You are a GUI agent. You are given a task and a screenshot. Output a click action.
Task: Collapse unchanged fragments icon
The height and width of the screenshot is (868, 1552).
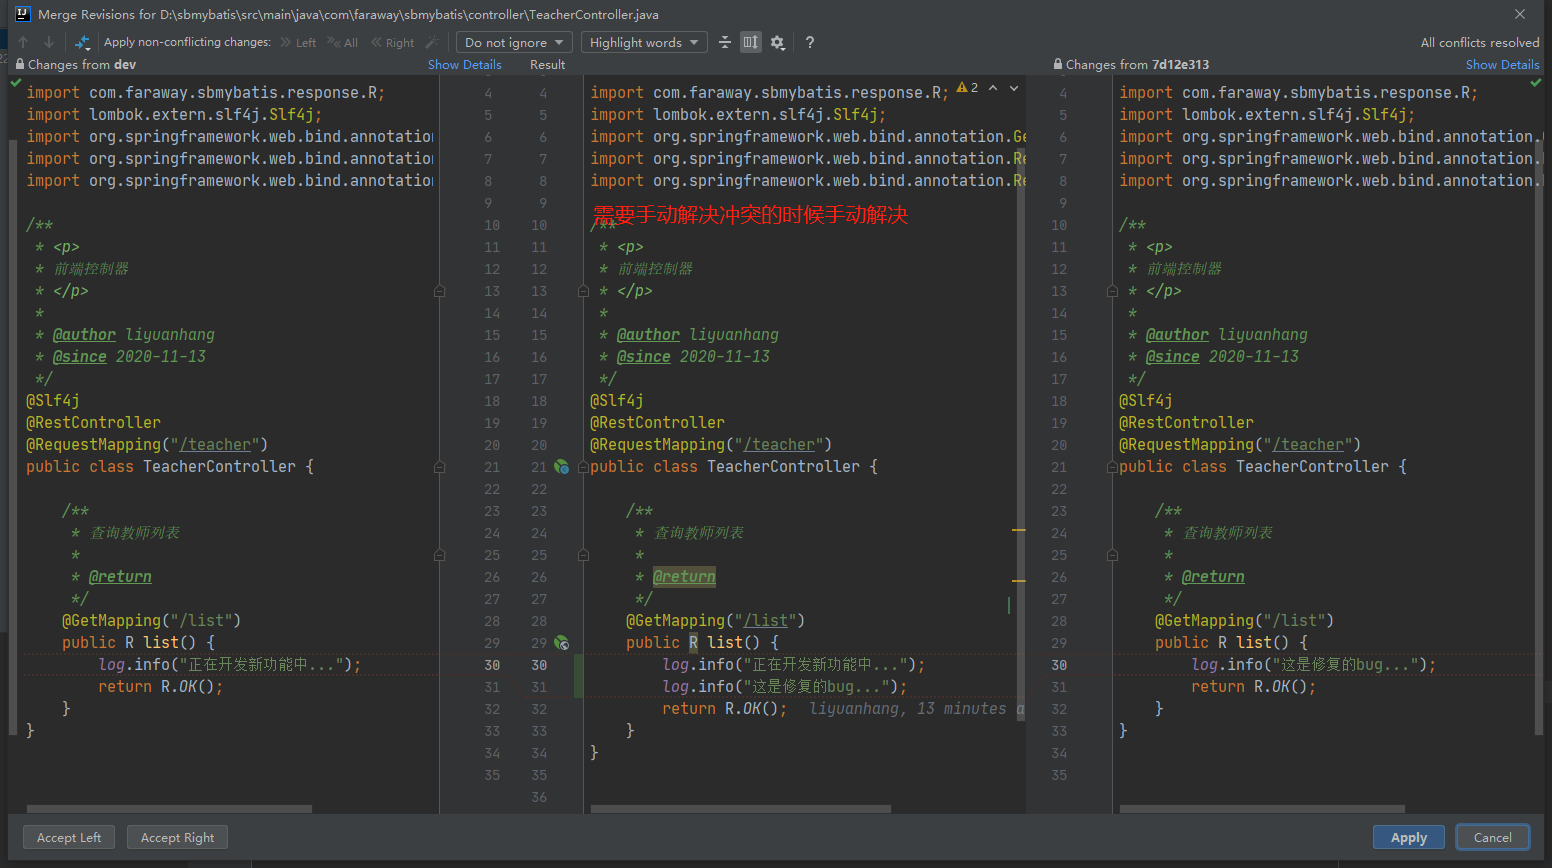(x=725, y=42)
